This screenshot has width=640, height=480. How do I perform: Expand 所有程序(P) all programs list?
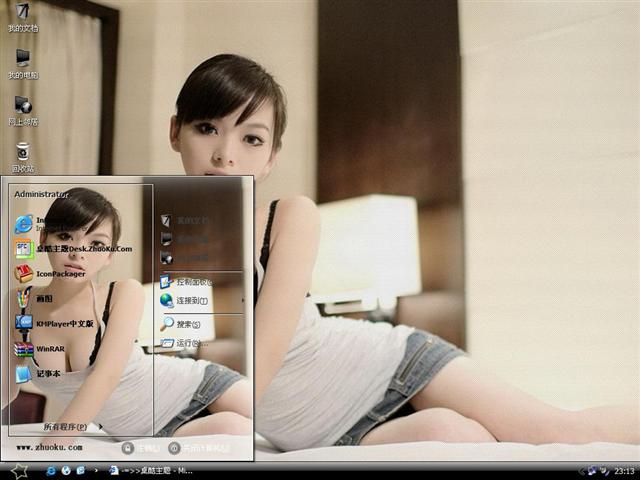coord(73,427)
